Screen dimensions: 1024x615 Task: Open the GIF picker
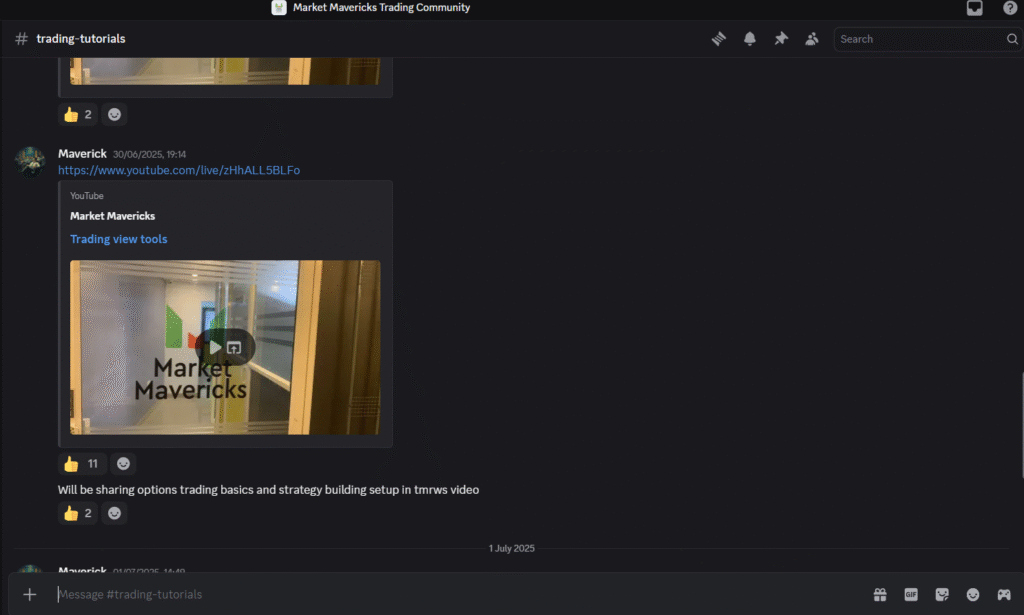pyautogui.click(x=911, y=594)
